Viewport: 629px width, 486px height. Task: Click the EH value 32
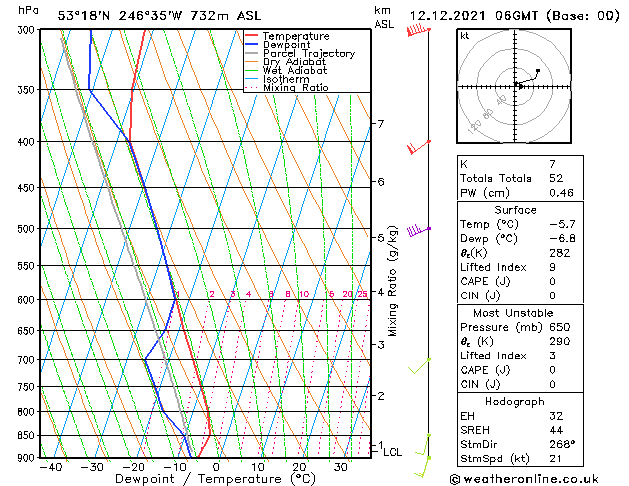point(556,416)
